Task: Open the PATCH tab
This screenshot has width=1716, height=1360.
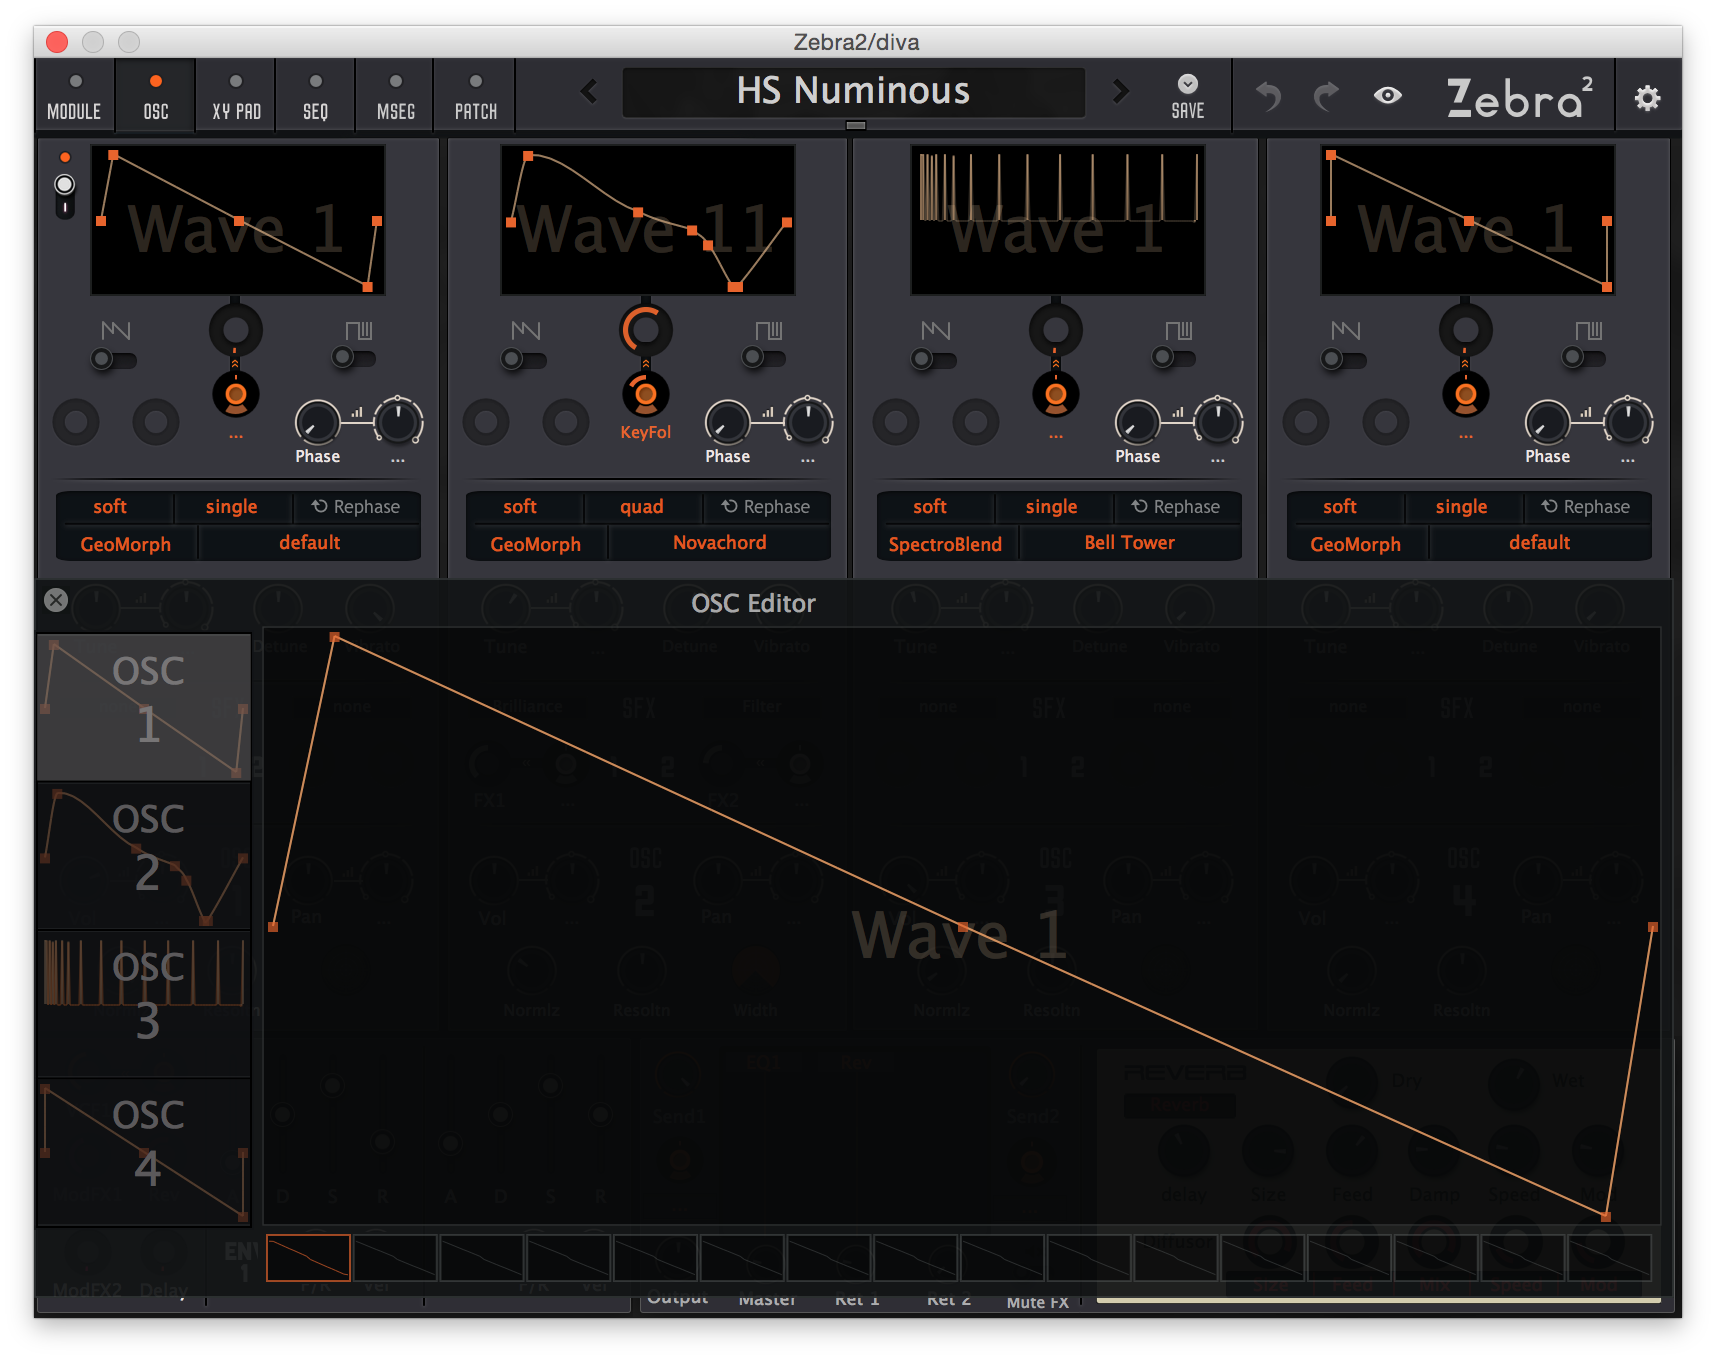Action: (476, 96)
